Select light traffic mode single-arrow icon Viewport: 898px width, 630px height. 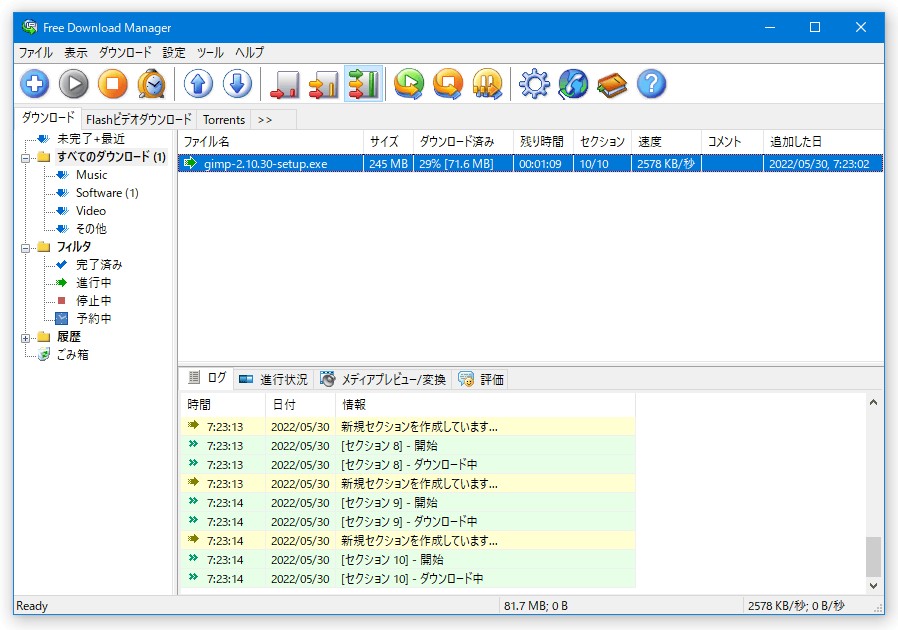[x=285, y=84]
